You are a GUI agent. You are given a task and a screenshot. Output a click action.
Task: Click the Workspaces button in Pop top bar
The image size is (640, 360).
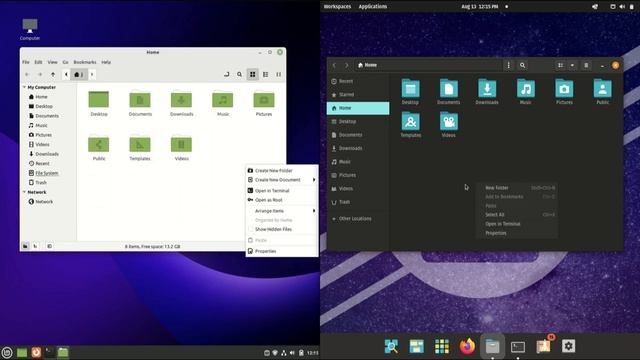point(337,7)
